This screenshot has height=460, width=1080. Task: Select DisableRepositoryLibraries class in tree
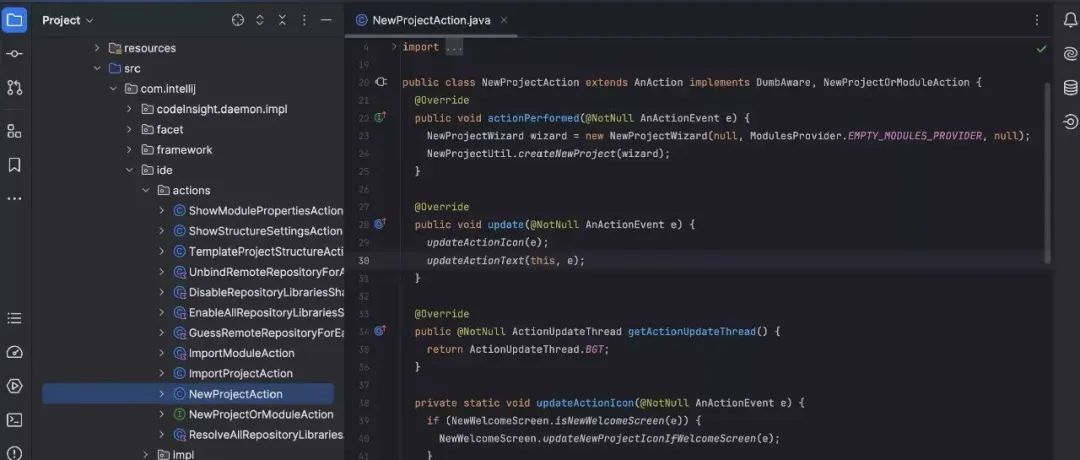[267, 292]
